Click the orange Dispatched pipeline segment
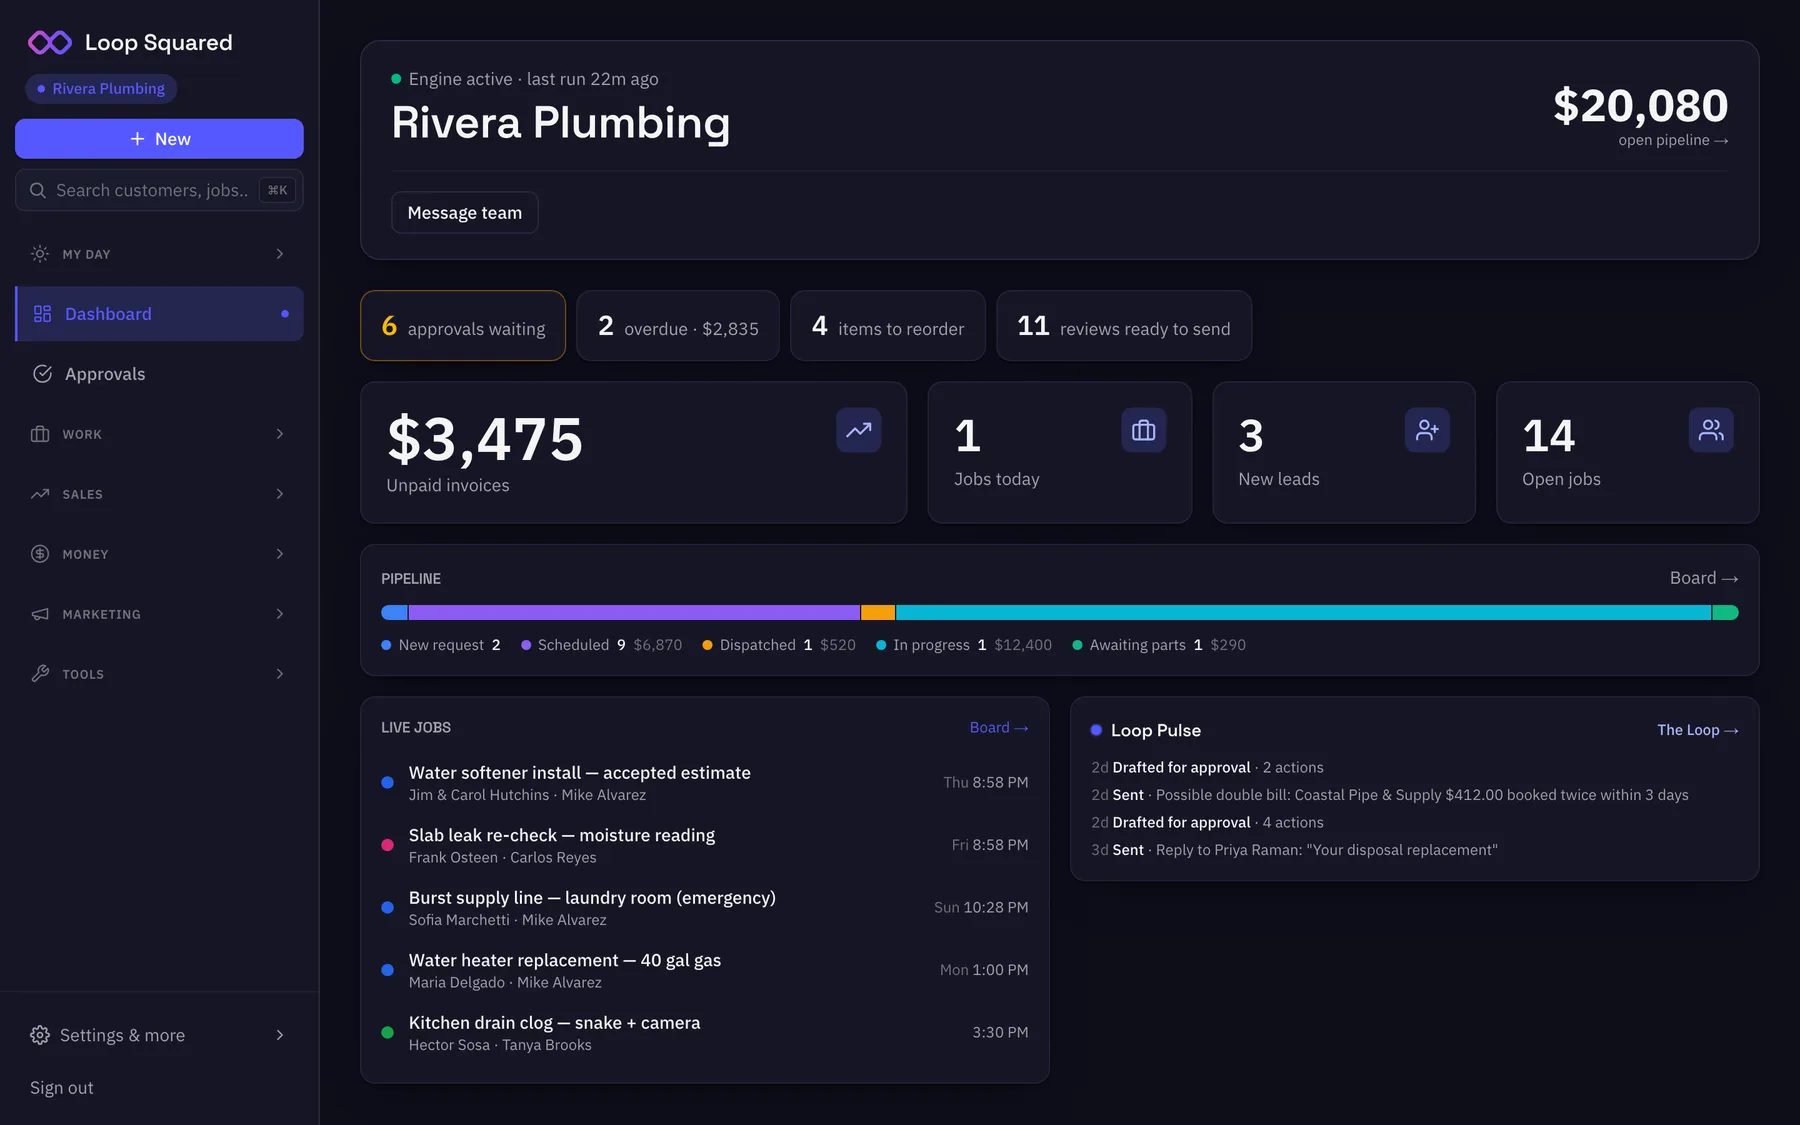1800x1125 pixels. [878, 613]
